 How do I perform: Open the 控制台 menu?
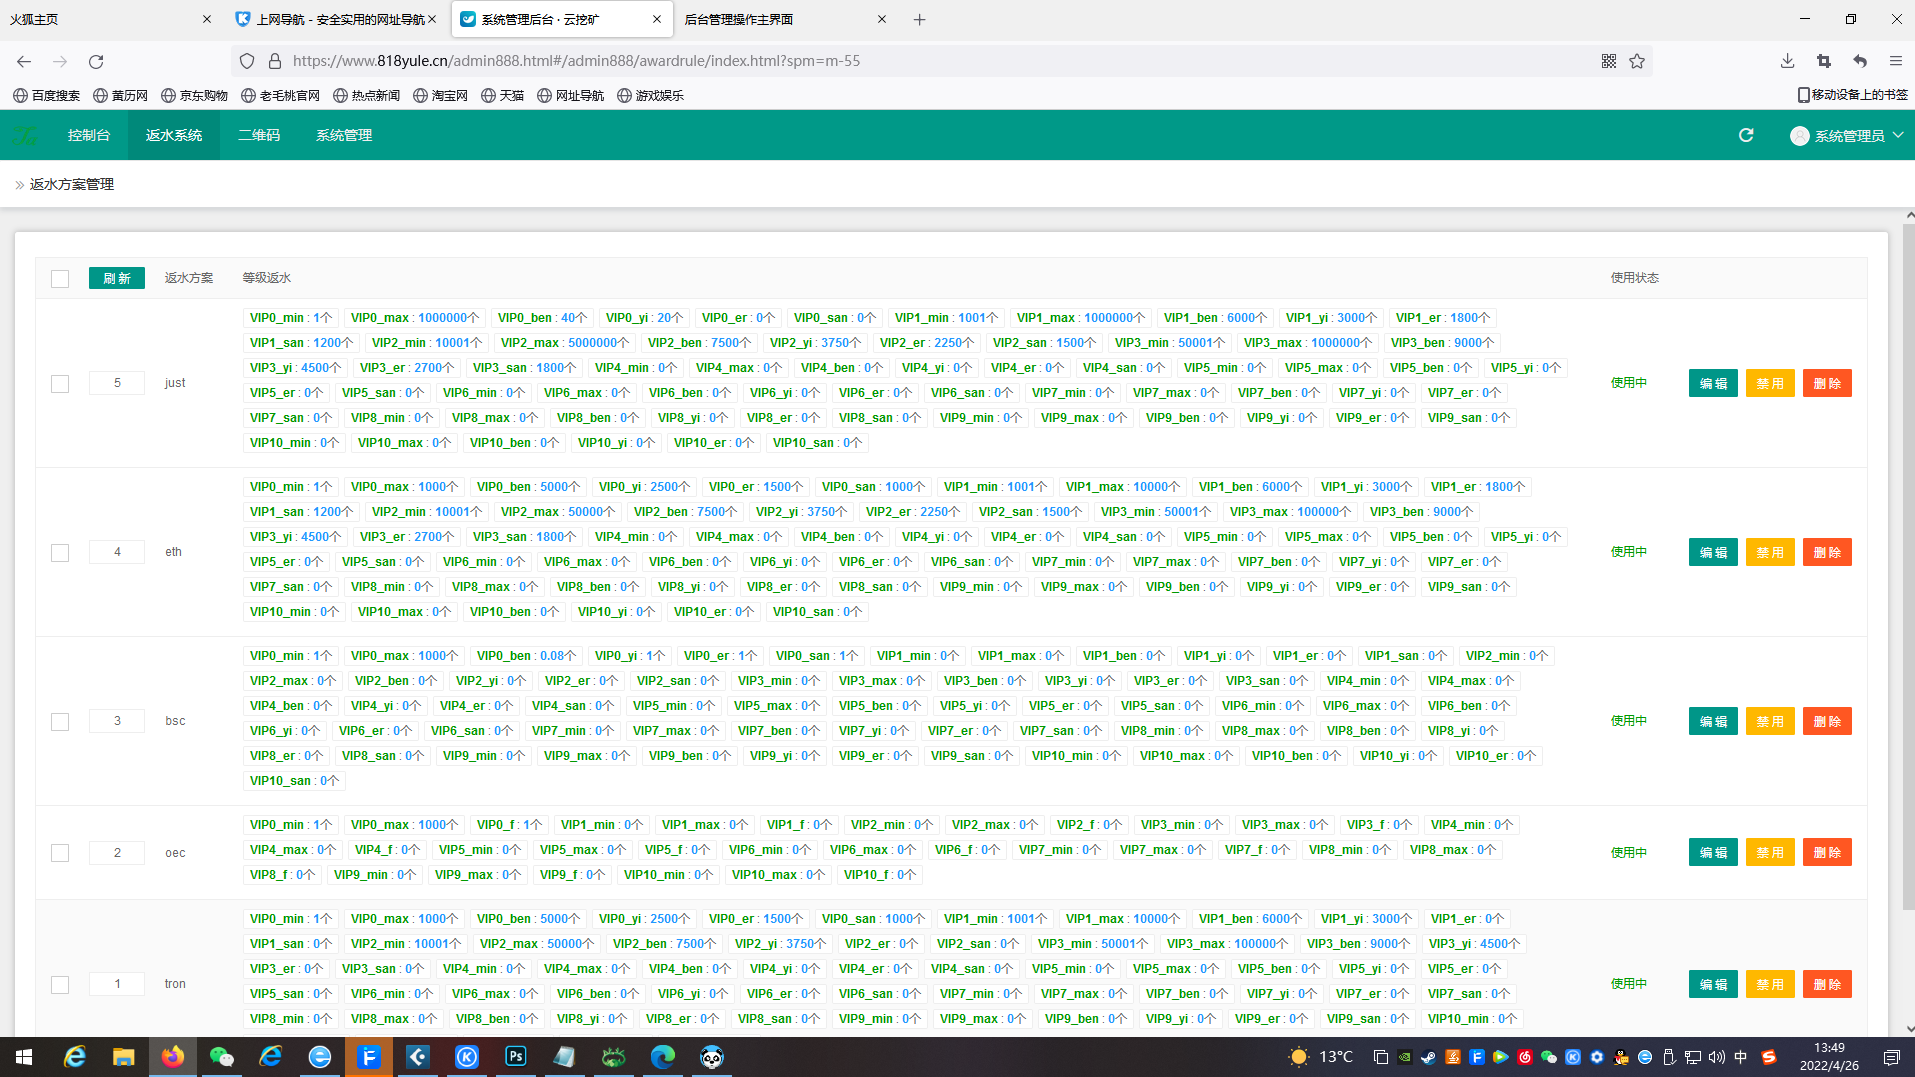pyautogui.click(x=89, y=135)
